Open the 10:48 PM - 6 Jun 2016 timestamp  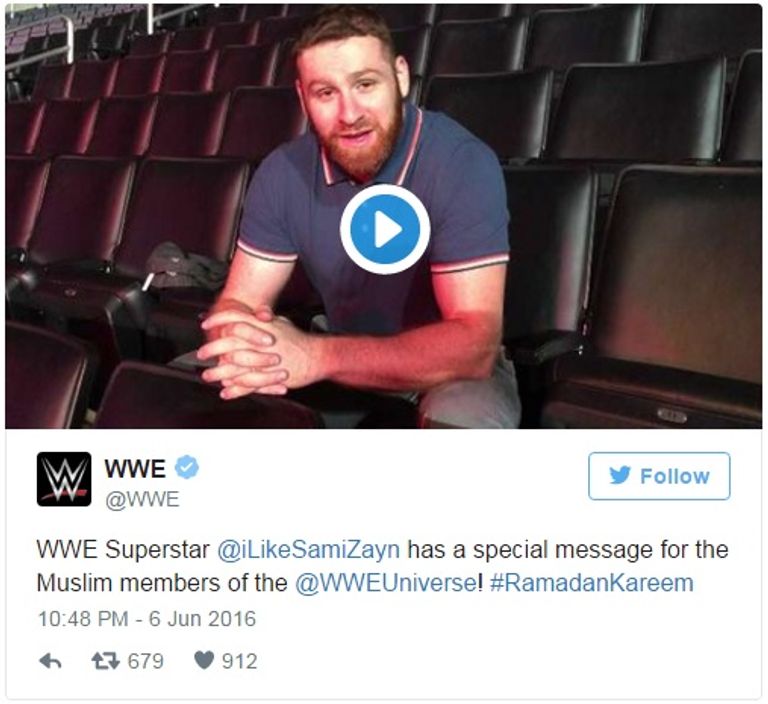tap(146, 619)
